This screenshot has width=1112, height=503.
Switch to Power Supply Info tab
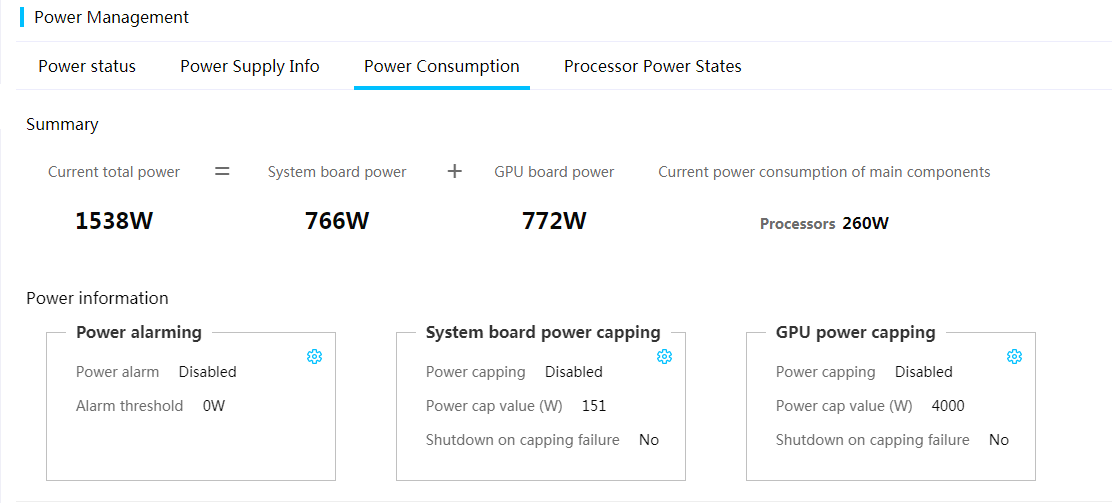tap(250, 66)
